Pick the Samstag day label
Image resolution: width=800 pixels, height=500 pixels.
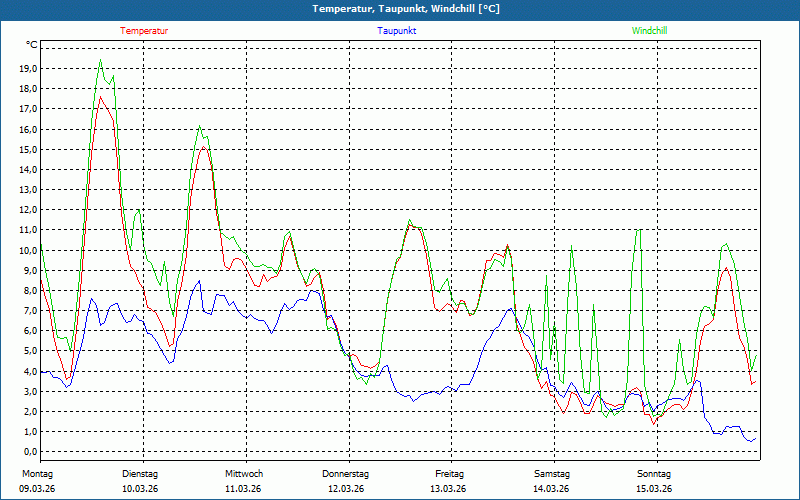(551, 474)
